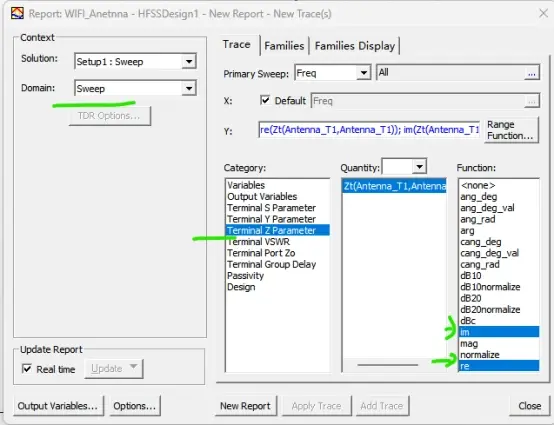Viewport: 554px width, 425px height.
Task: Switch to the Families tab
Action: click(284, 46)
